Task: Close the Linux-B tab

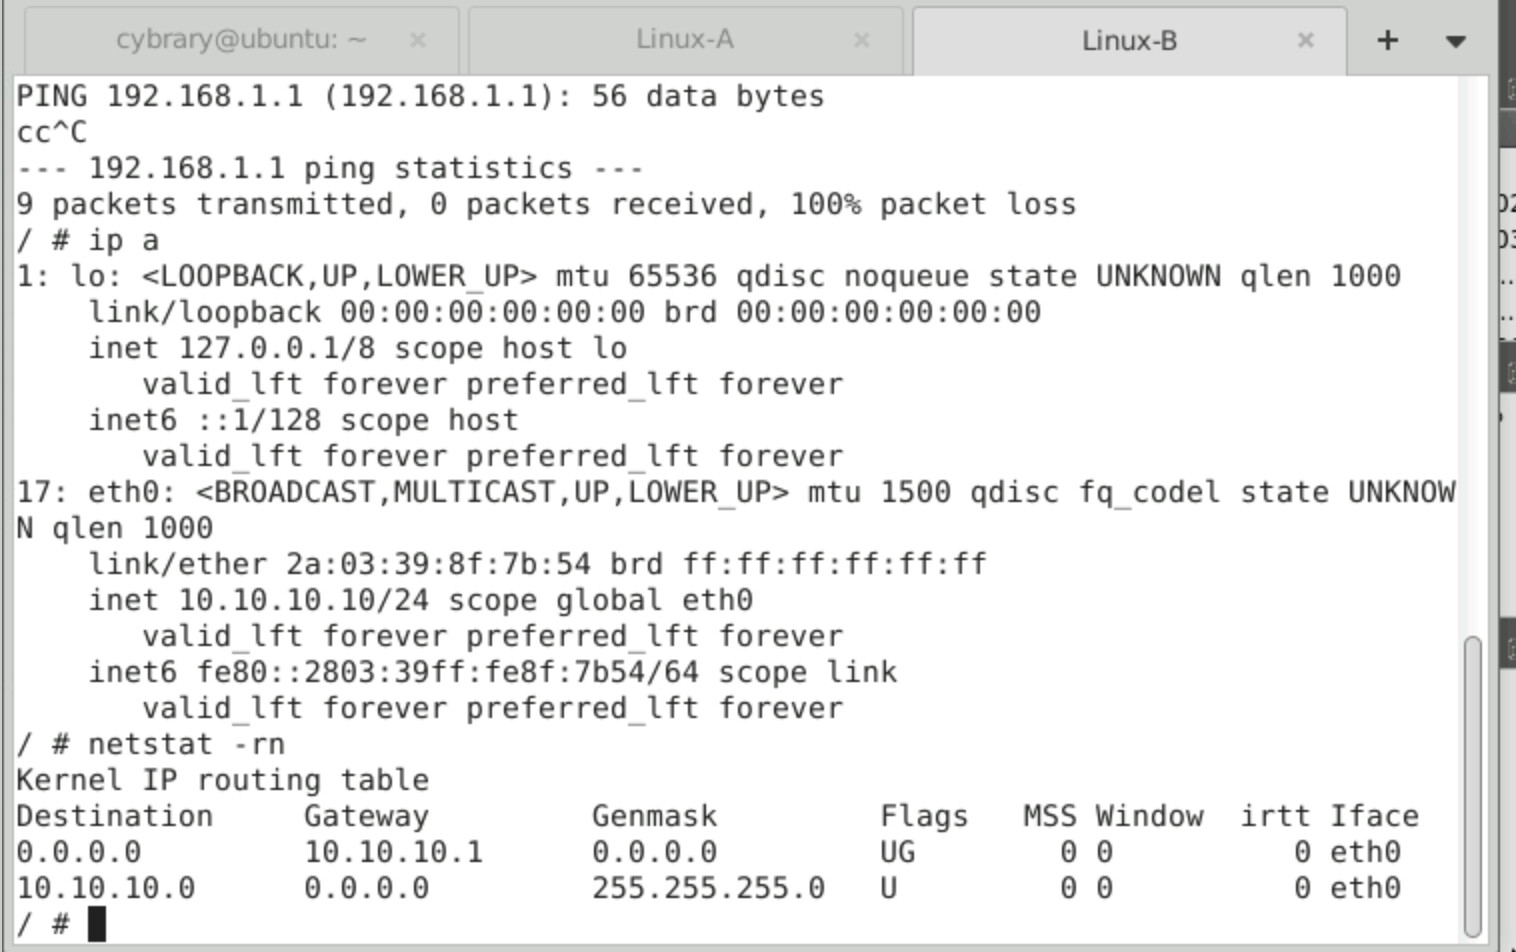Action: pos(1305,40)
